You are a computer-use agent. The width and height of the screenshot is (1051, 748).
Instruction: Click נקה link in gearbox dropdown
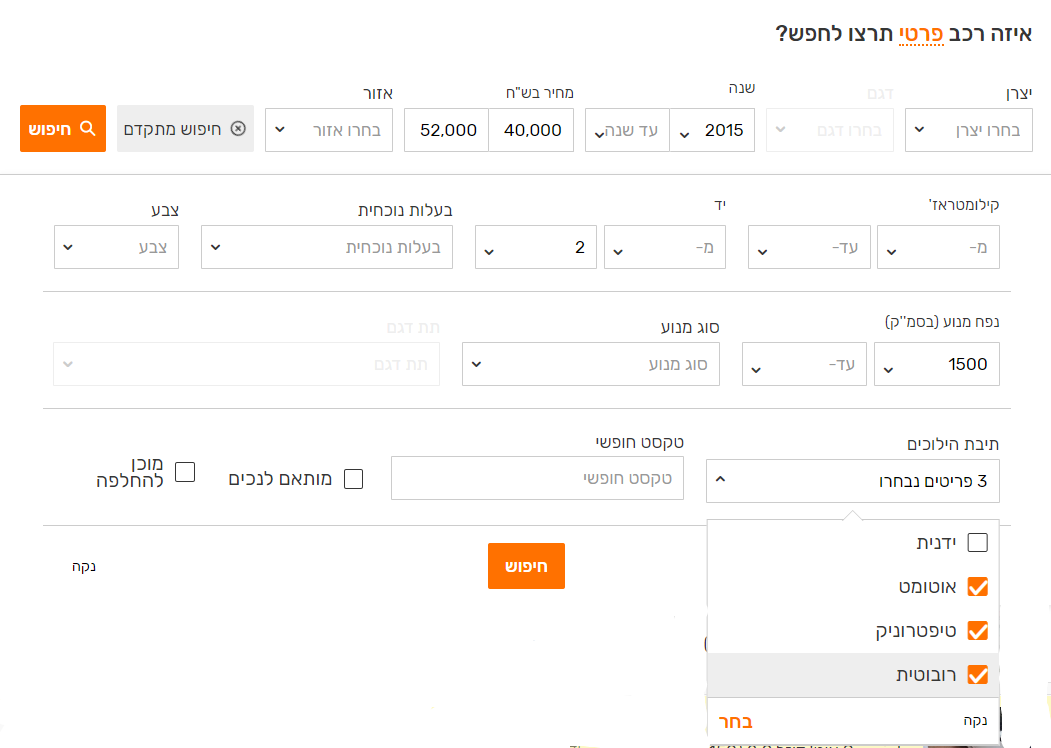pyautogui.click(x=975, y=721)
